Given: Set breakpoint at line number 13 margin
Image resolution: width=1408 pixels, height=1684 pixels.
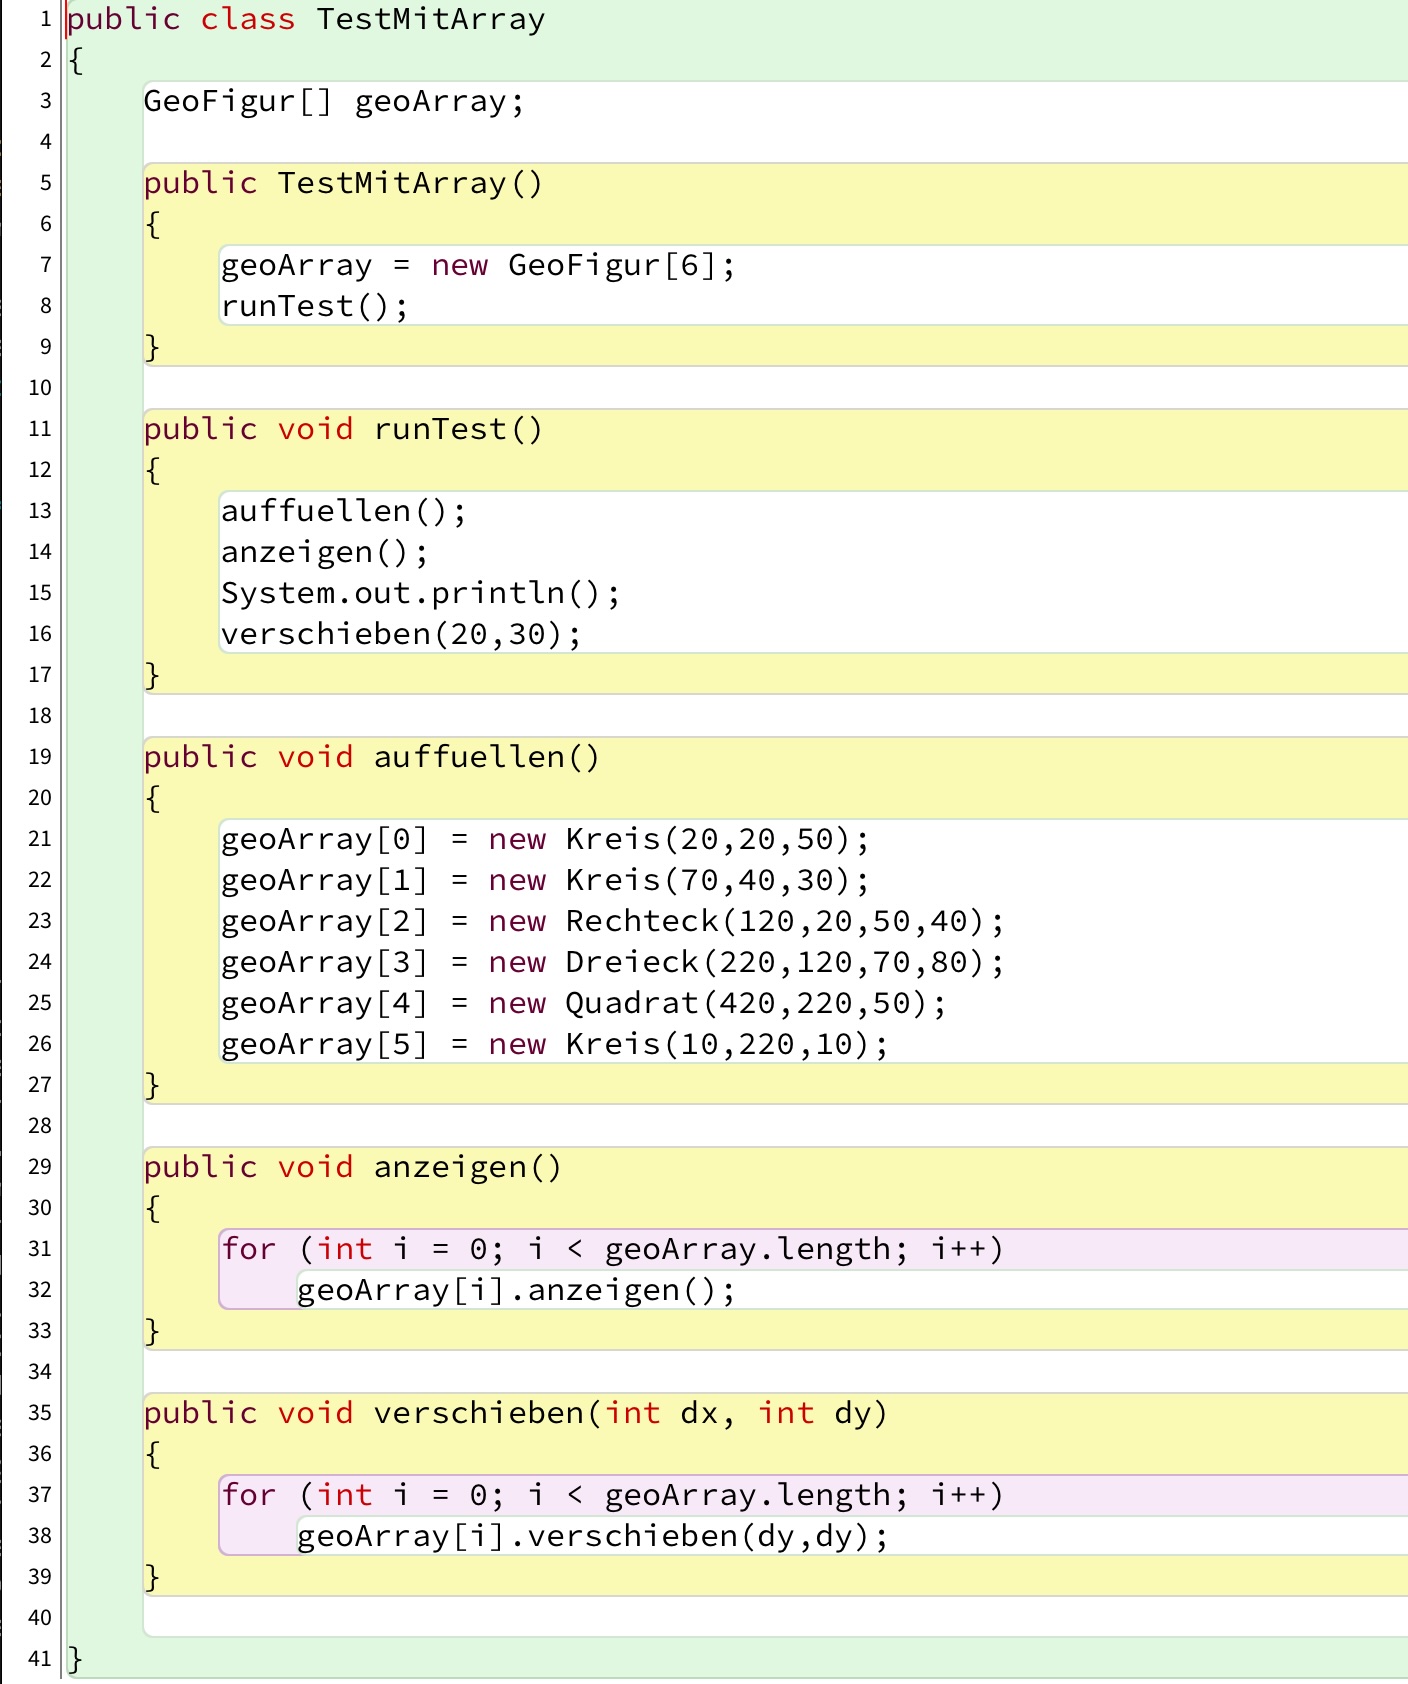Looking at the screenshot, I should pos(40,511).
